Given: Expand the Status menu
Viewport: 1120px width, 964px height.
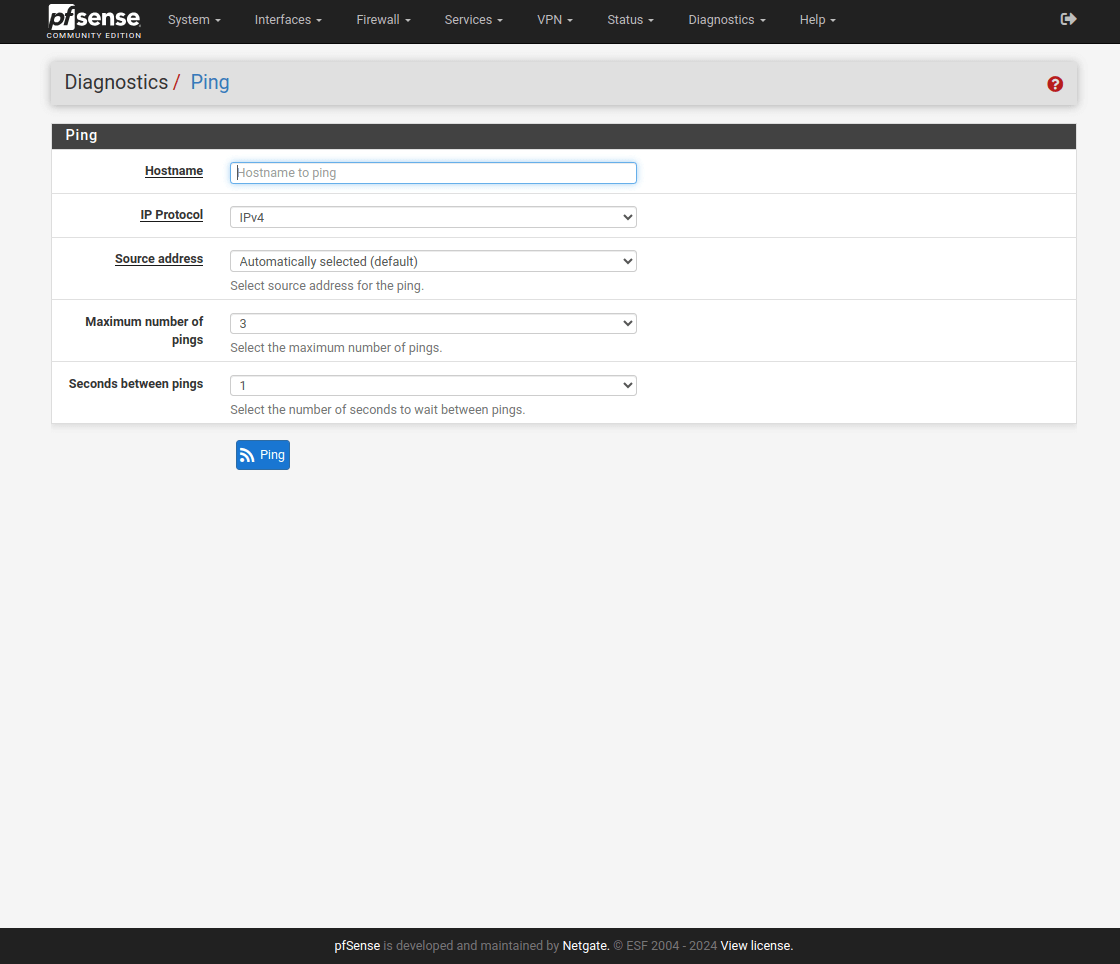Looking at the screenshot, I should [630, 20].
